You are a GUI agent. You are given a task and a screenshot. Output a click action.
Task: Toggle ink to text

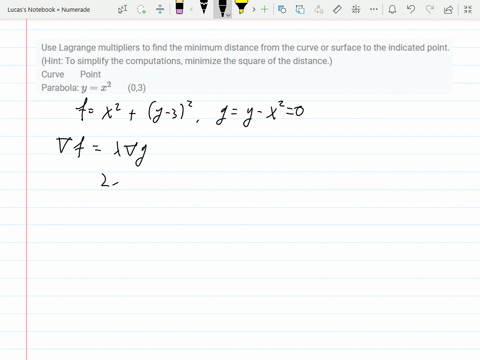[x=319, y=10]
